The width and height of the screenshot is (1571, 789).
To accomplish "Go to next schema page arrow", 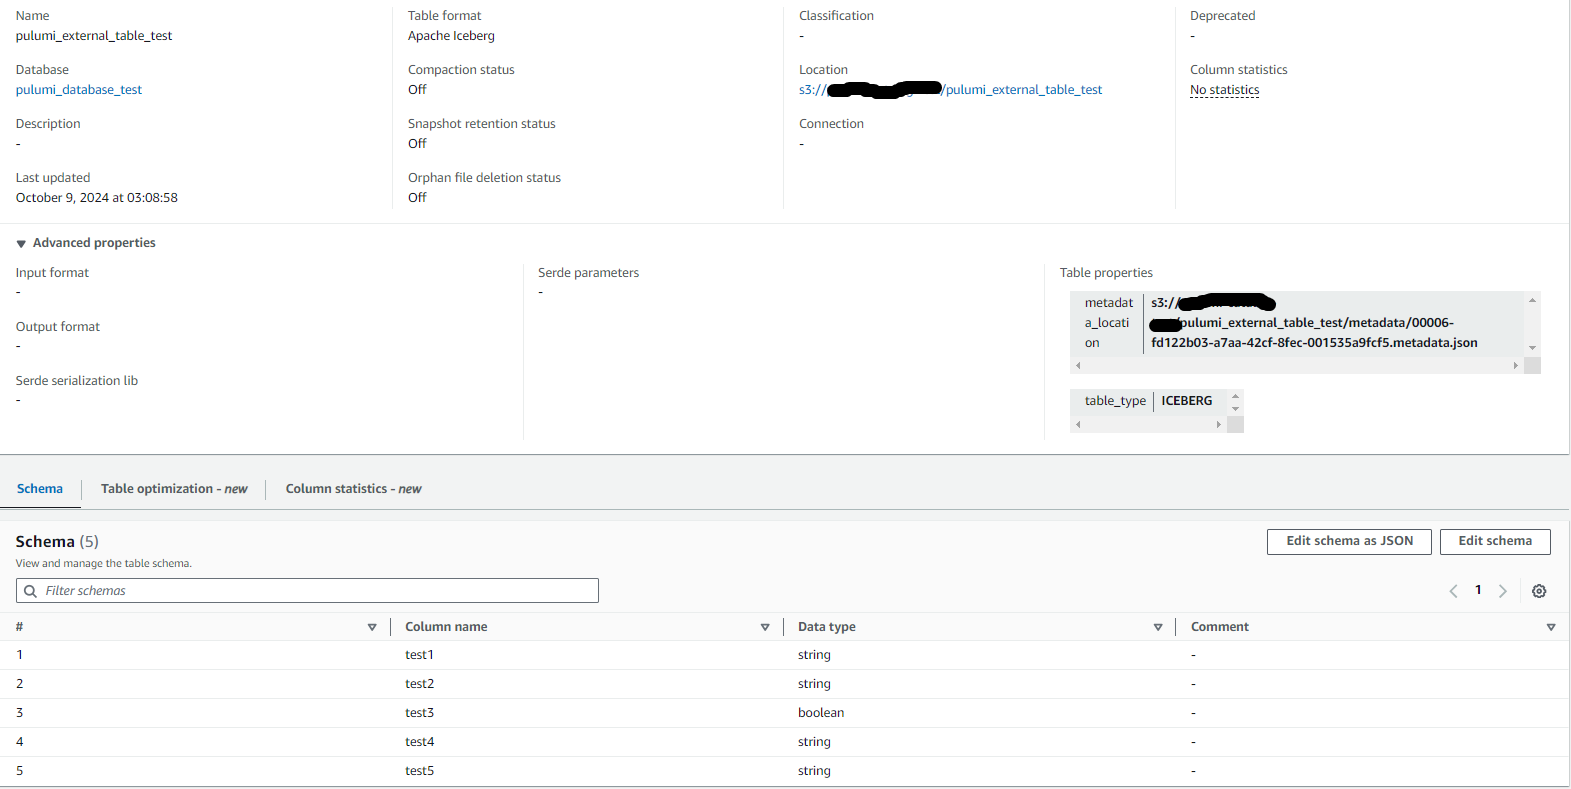I will 1502,591.
